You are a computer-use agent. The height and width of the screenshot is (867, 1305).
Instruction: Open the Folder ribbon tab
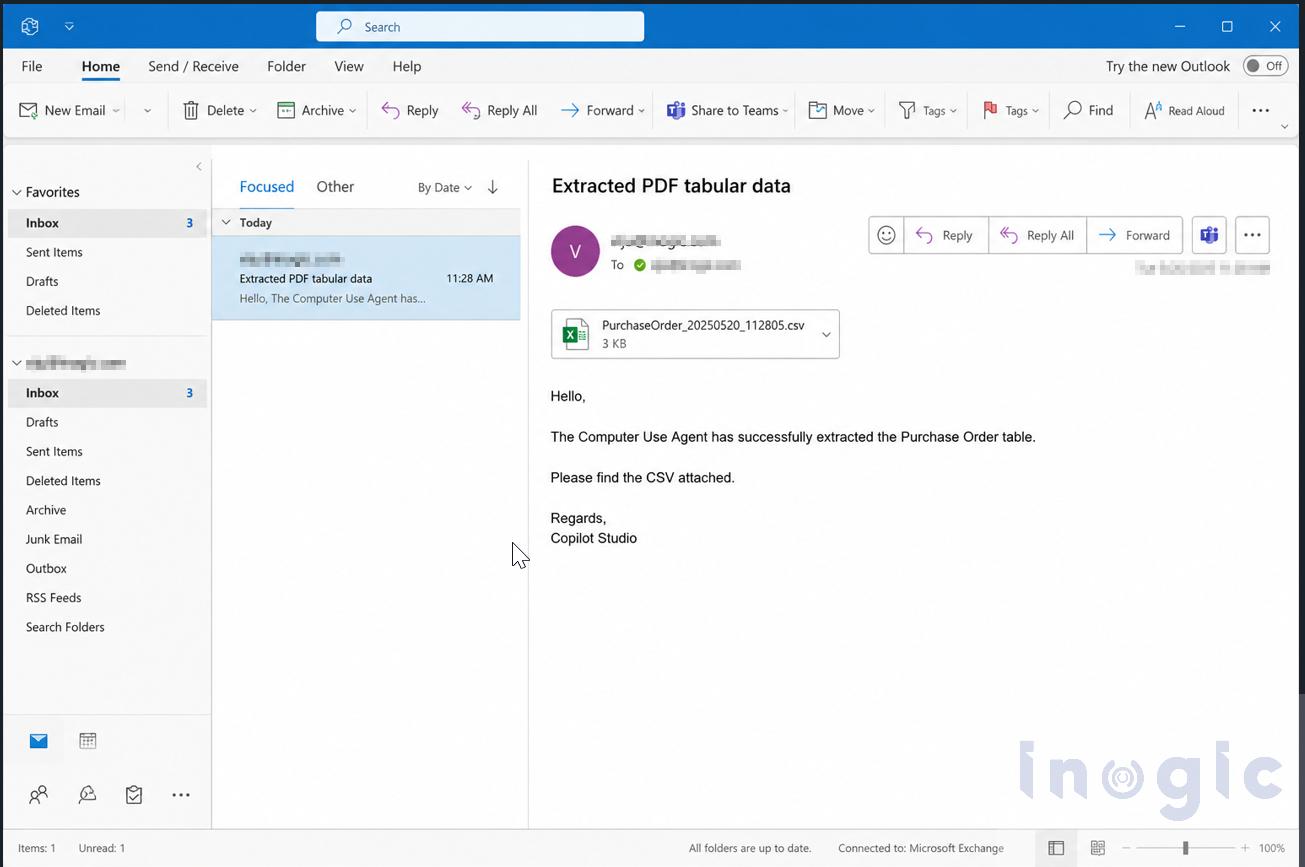click(286, 66)
